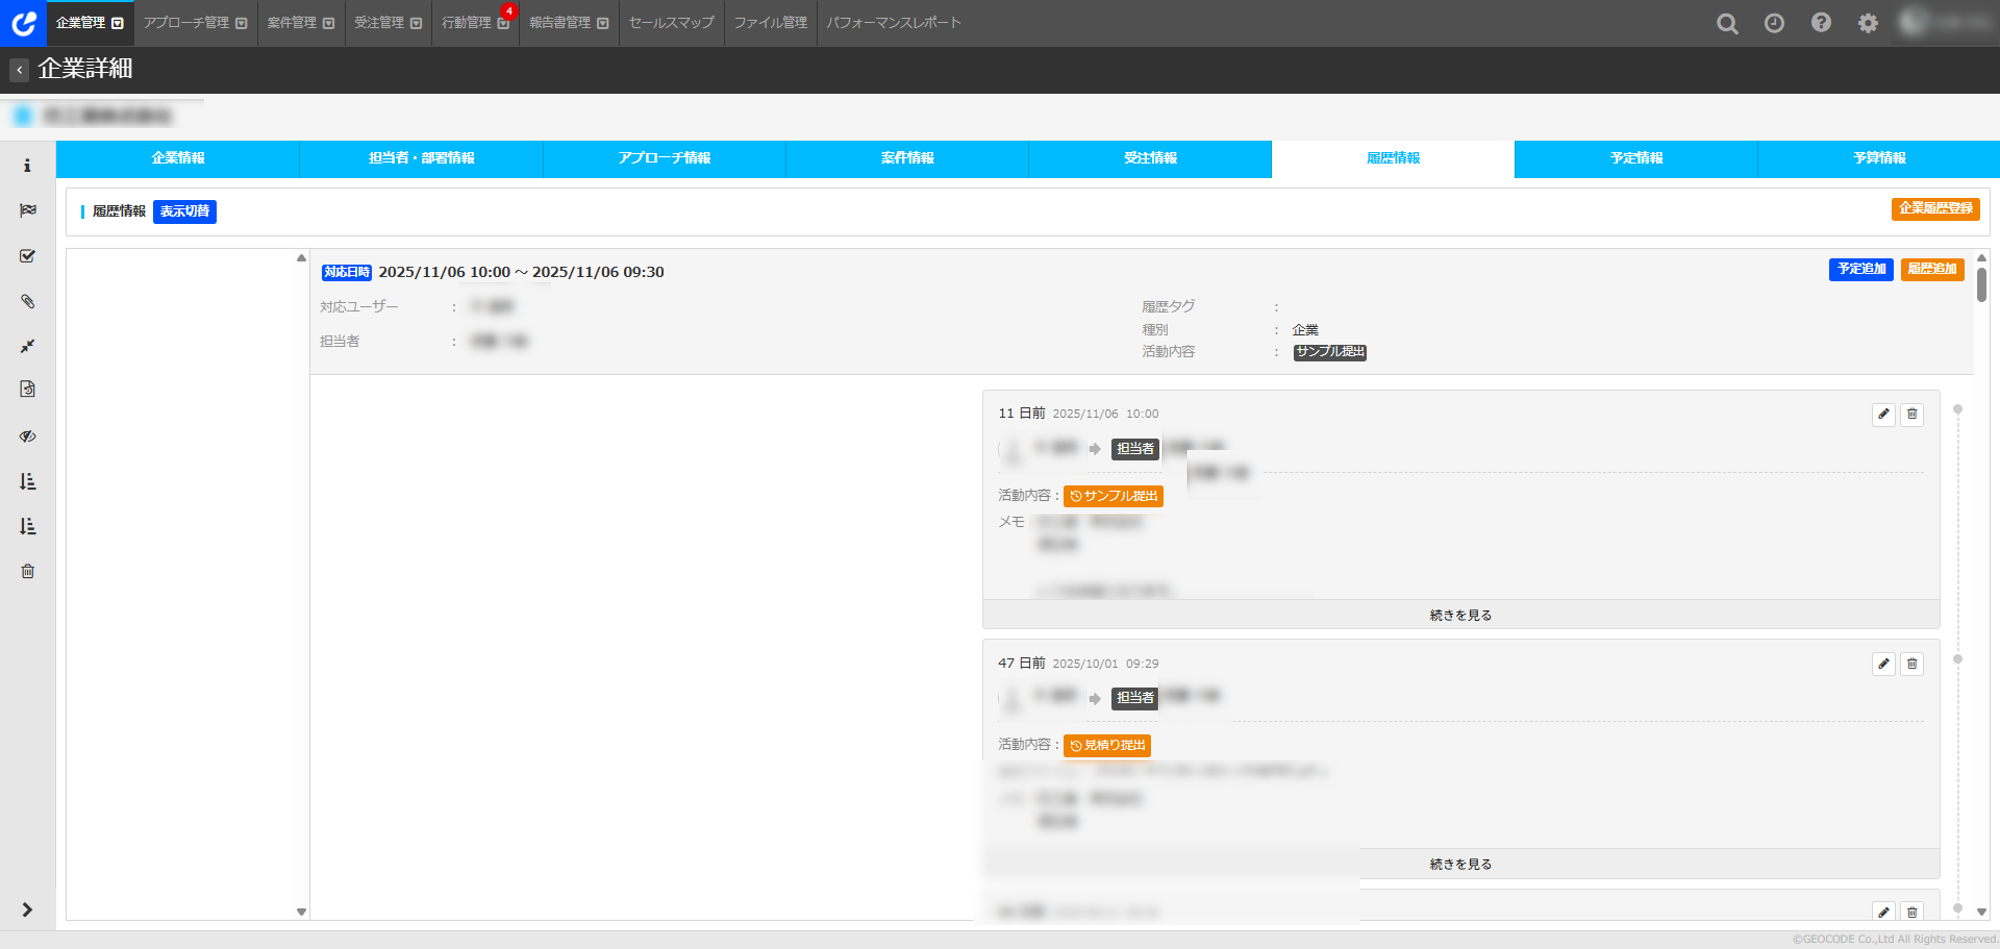Select the active 履歴情報 tab

pos(1393,159)
